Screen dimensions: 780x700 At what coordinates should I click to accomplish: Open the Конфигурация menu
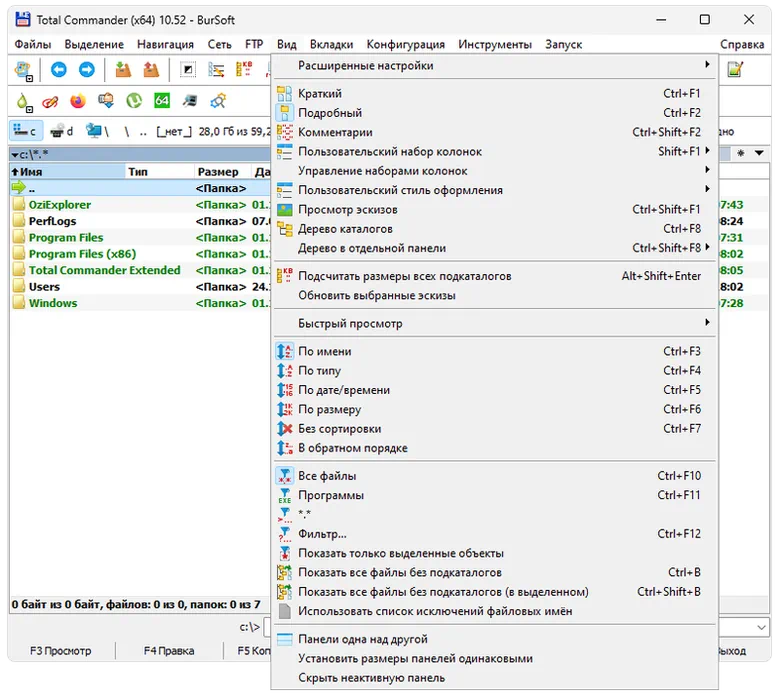[405, 44]
